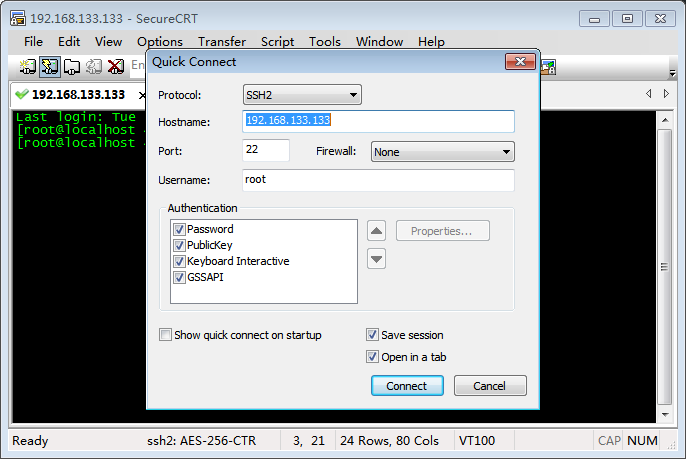Click 'Keyboard Interactive' label in list
This screenshot has width=686, height=459.
[238, 261]
